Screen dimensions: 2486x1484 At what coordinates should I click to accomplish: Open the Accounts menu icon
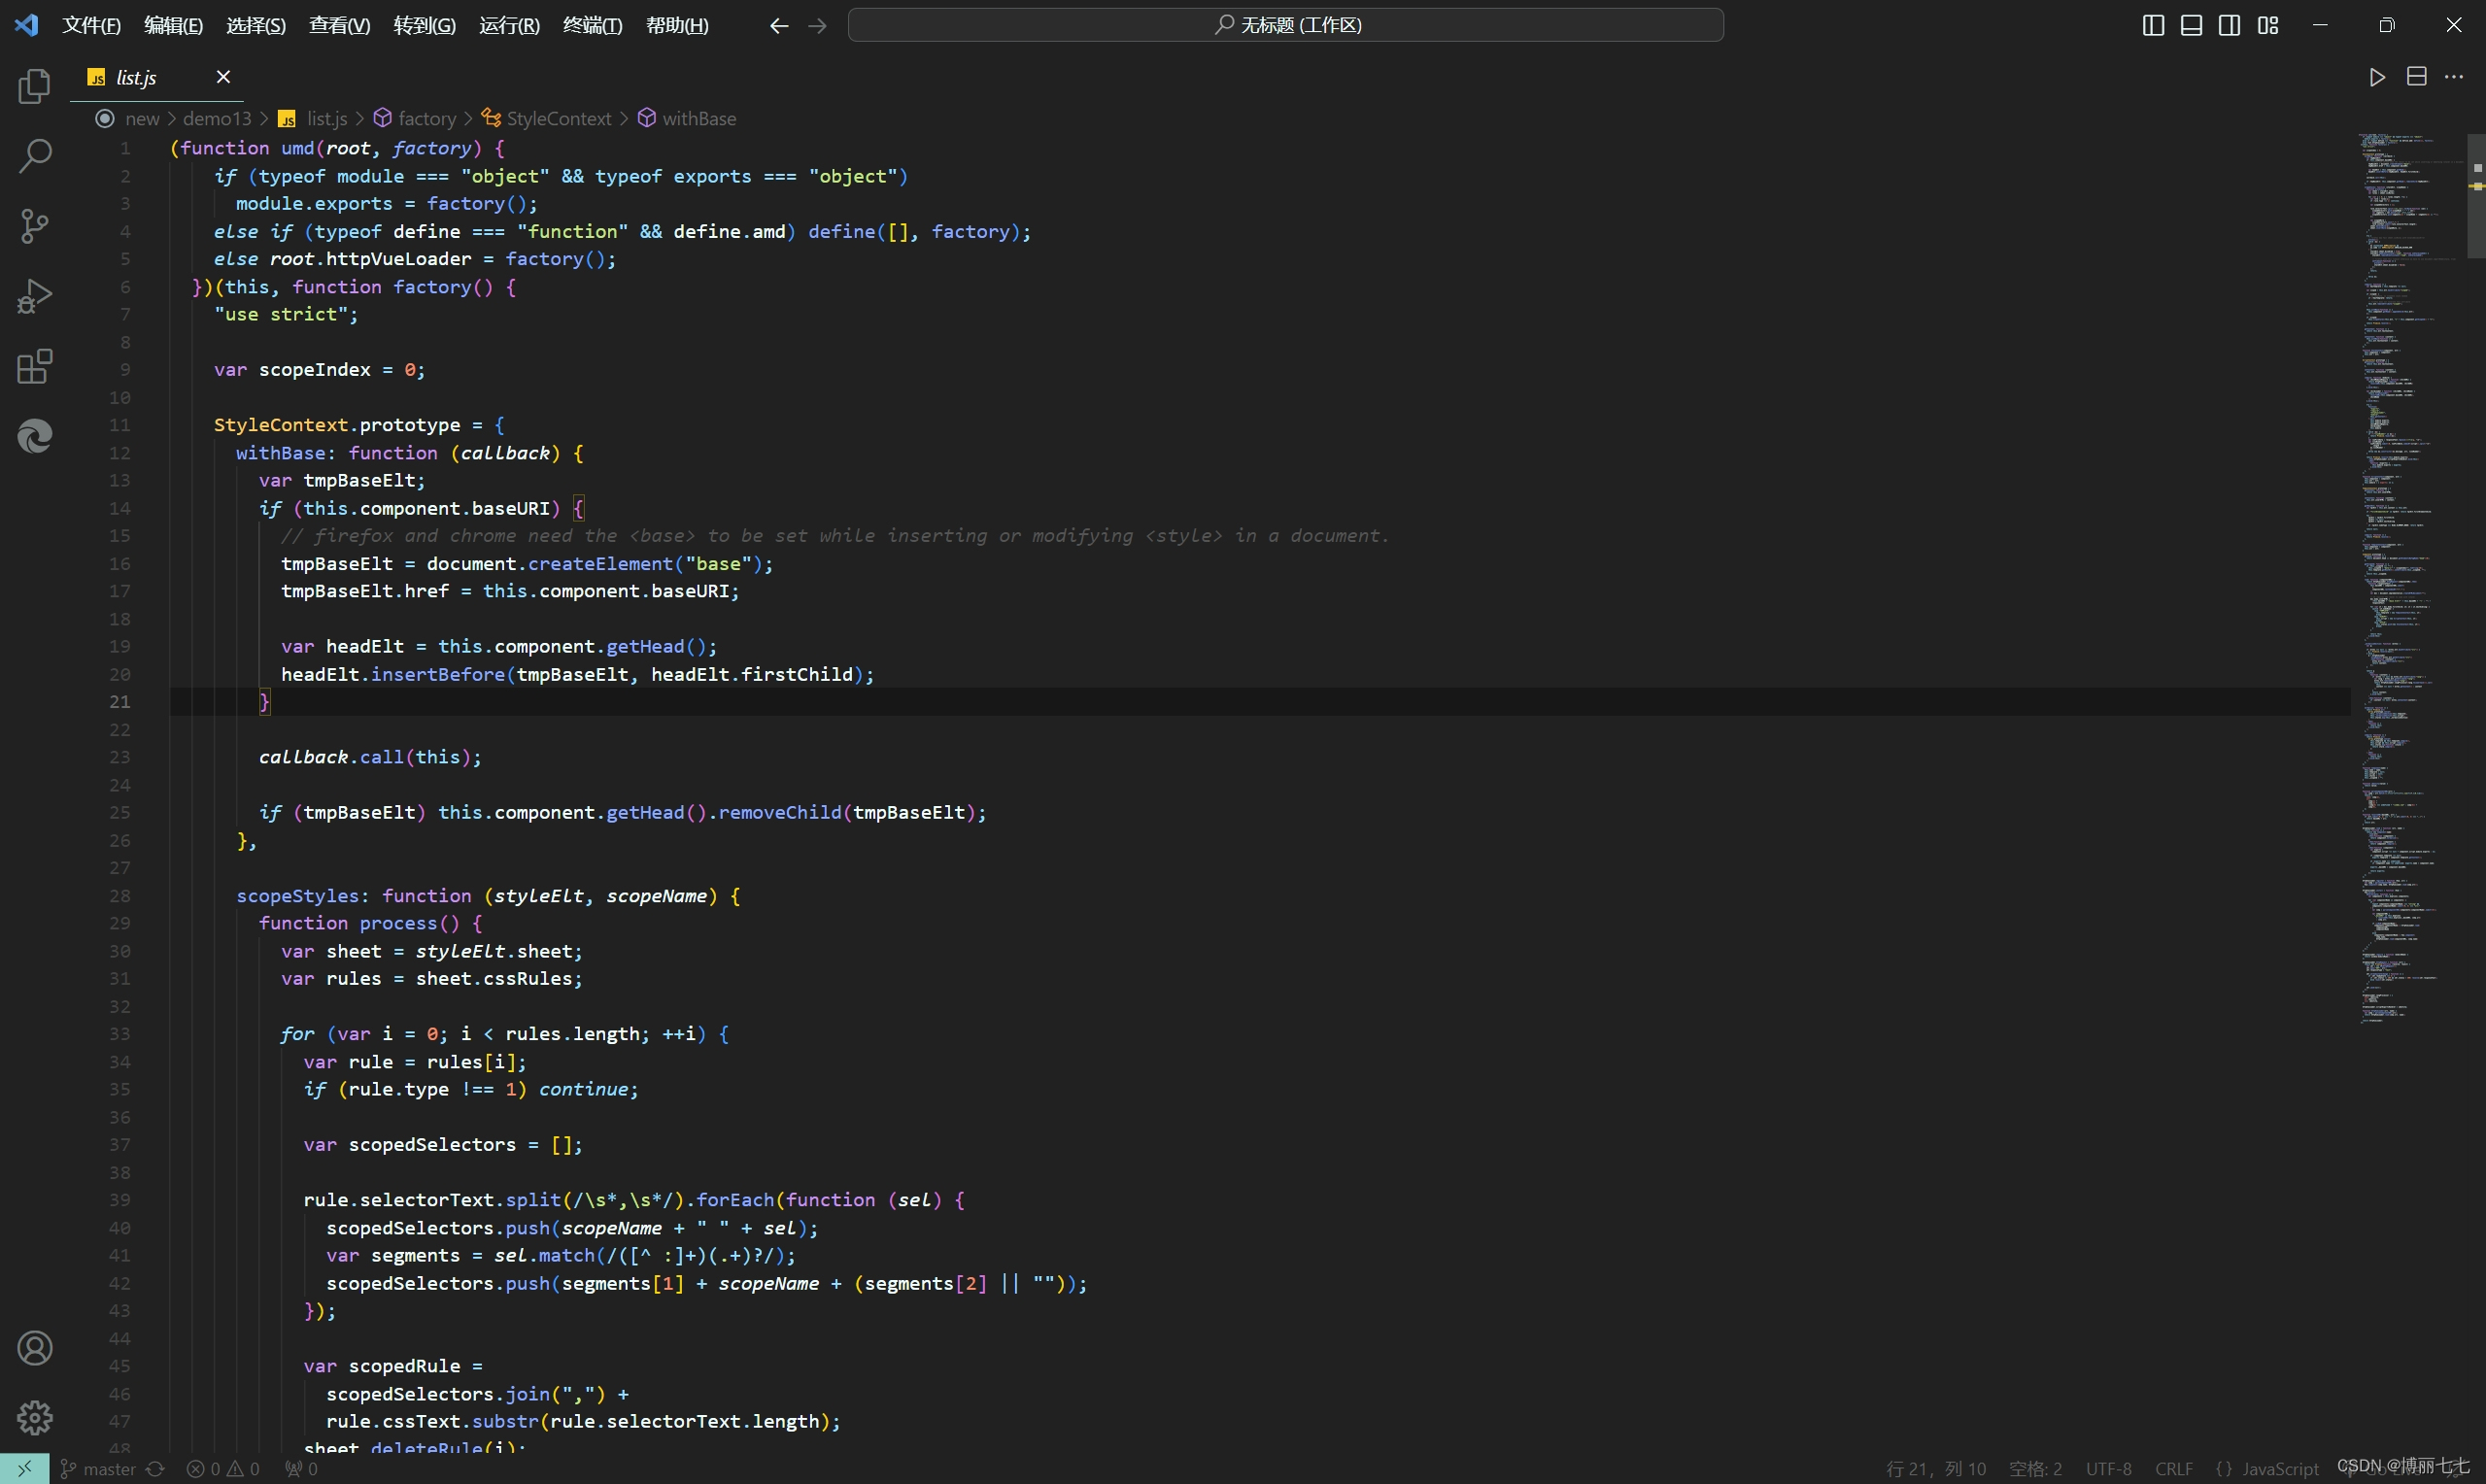(34, 1348)
